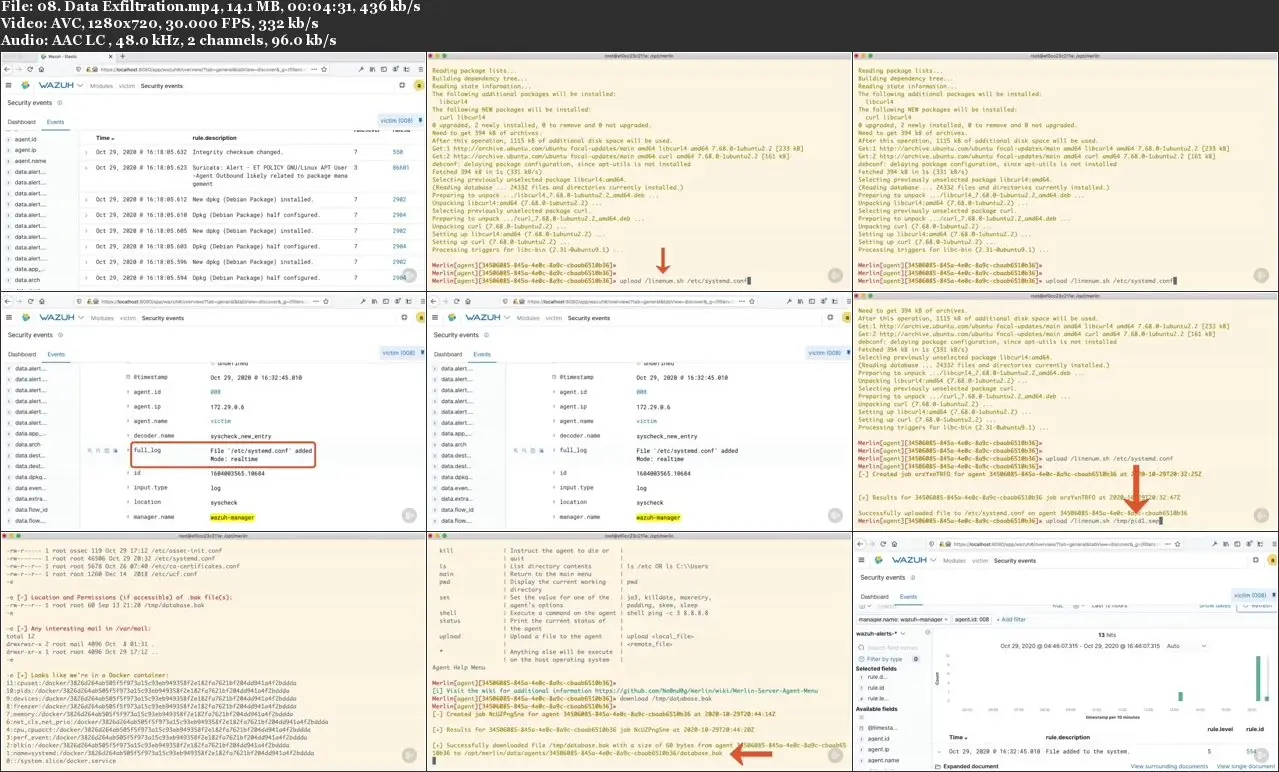Screen dimensions: 1279x772
Task: Select Events tab in histogram view
Action: click(x=908, y=597)
